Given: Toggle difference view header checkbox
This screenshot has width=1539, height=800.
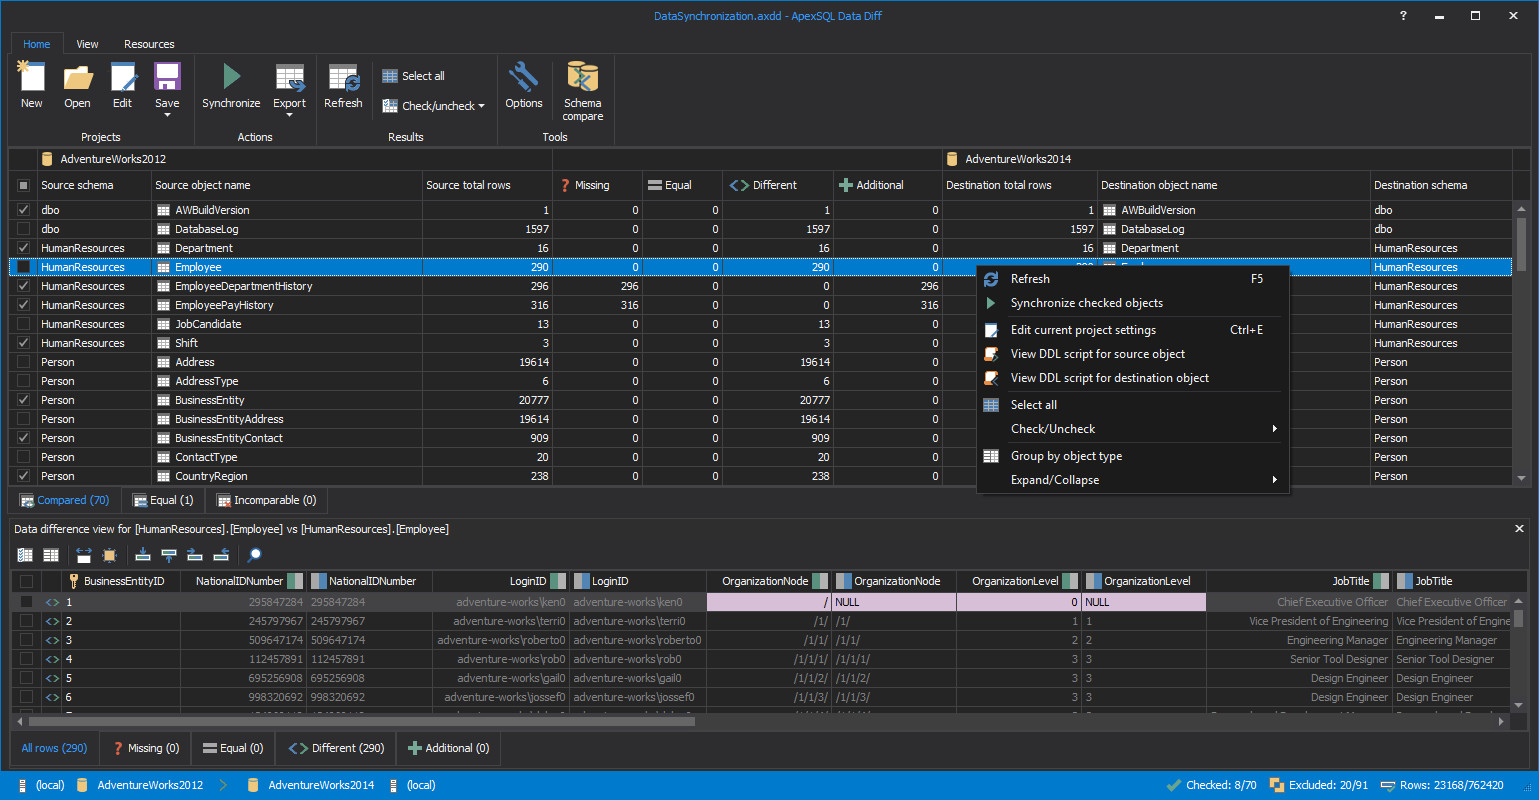Looking at the screenshot, I should pyautogui.click(x=26, y=581).
